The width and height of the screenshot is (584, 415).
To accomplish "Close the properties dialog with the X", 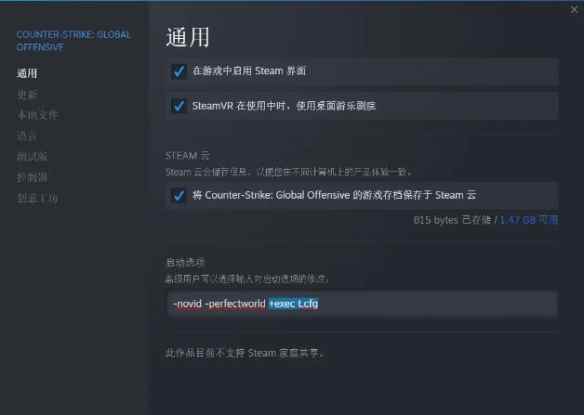I will pos(574,10).
